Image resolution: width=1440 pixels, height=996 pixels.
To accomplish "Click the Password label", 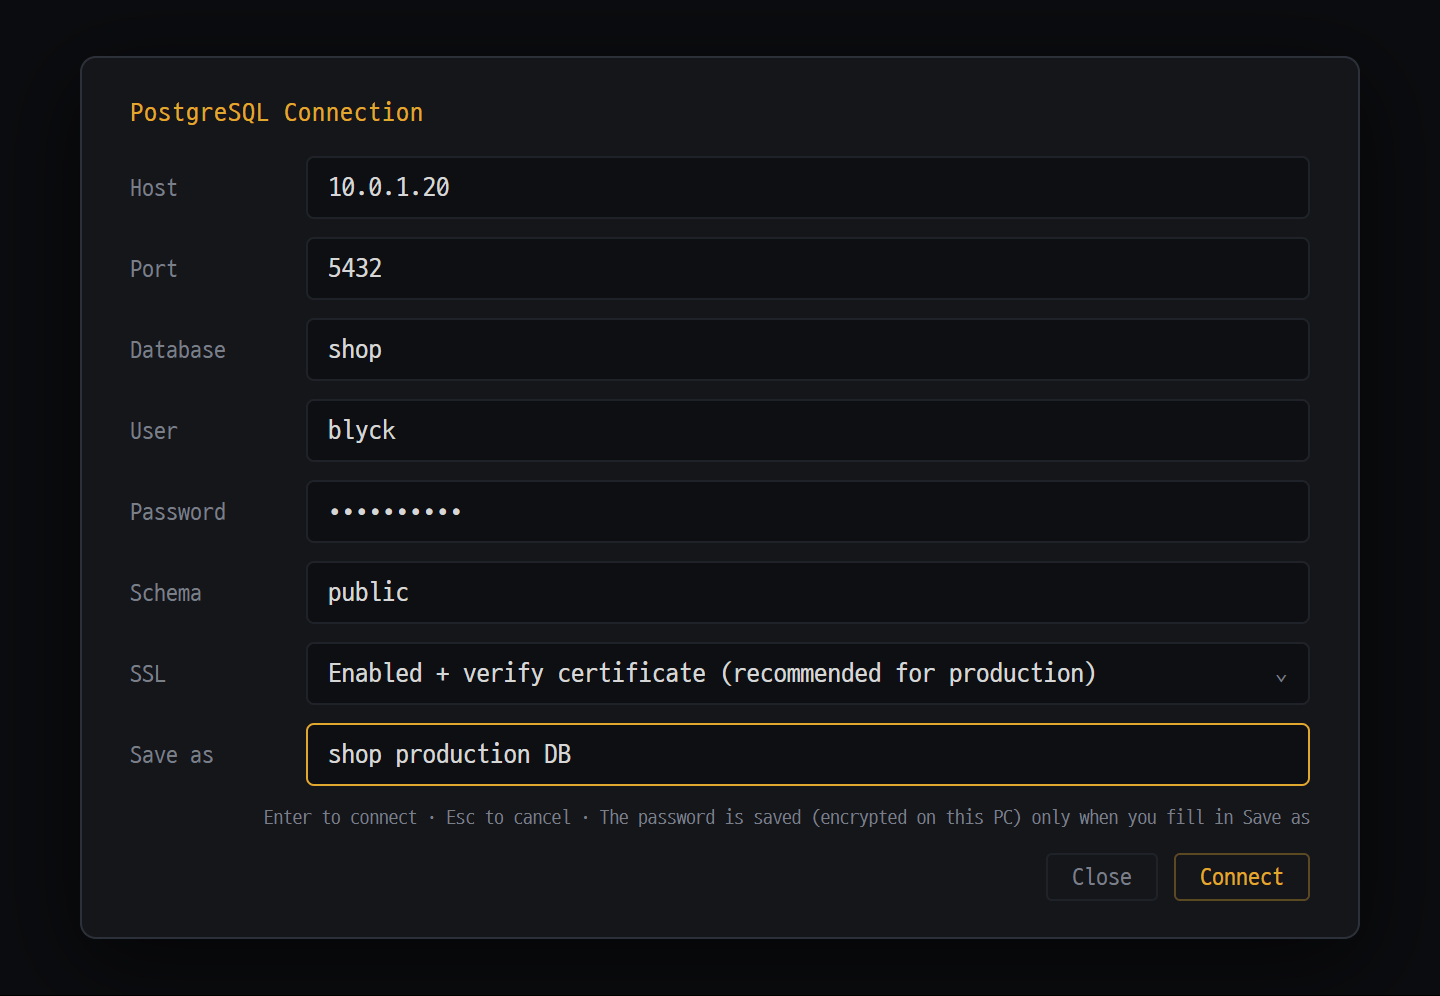I will pos(177,512).
